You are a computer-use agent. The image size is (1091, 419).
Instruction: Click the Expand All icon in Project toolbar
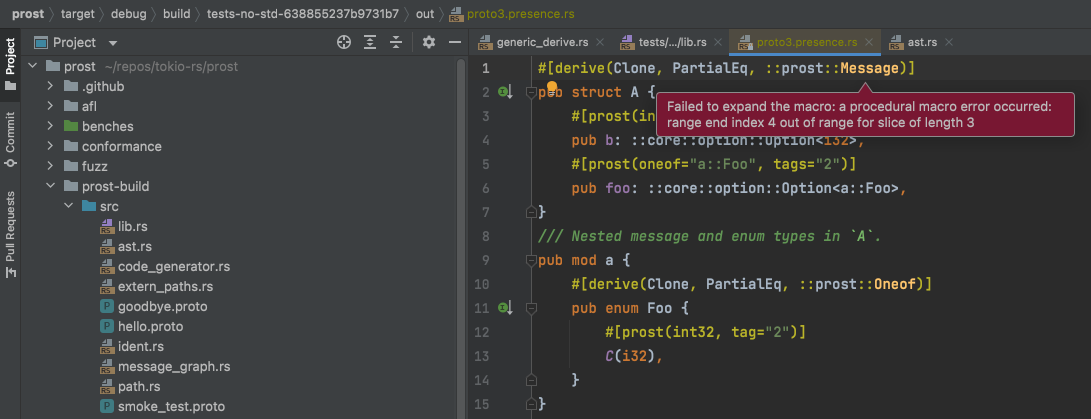[370, 42]
